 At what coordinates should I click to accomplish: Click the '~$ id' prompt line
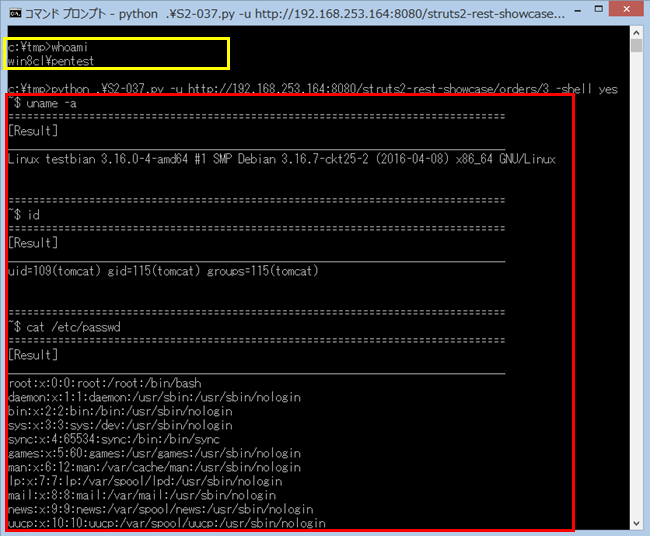pyautogui.click(x=24, y=215)
